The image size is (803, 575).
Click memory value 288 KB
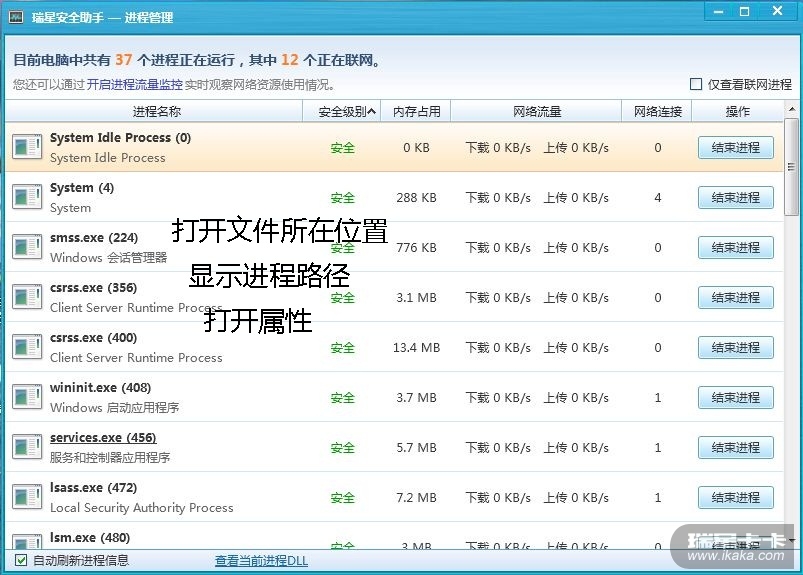click(416, 198)
